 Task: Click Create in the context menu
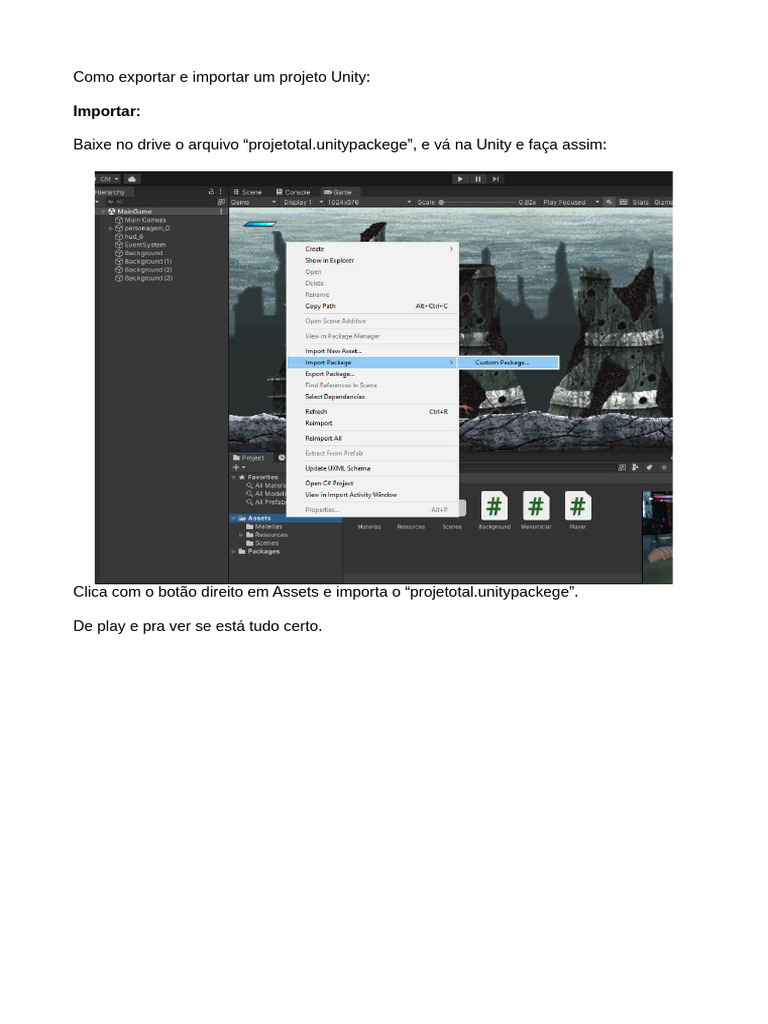pos(373,249)
